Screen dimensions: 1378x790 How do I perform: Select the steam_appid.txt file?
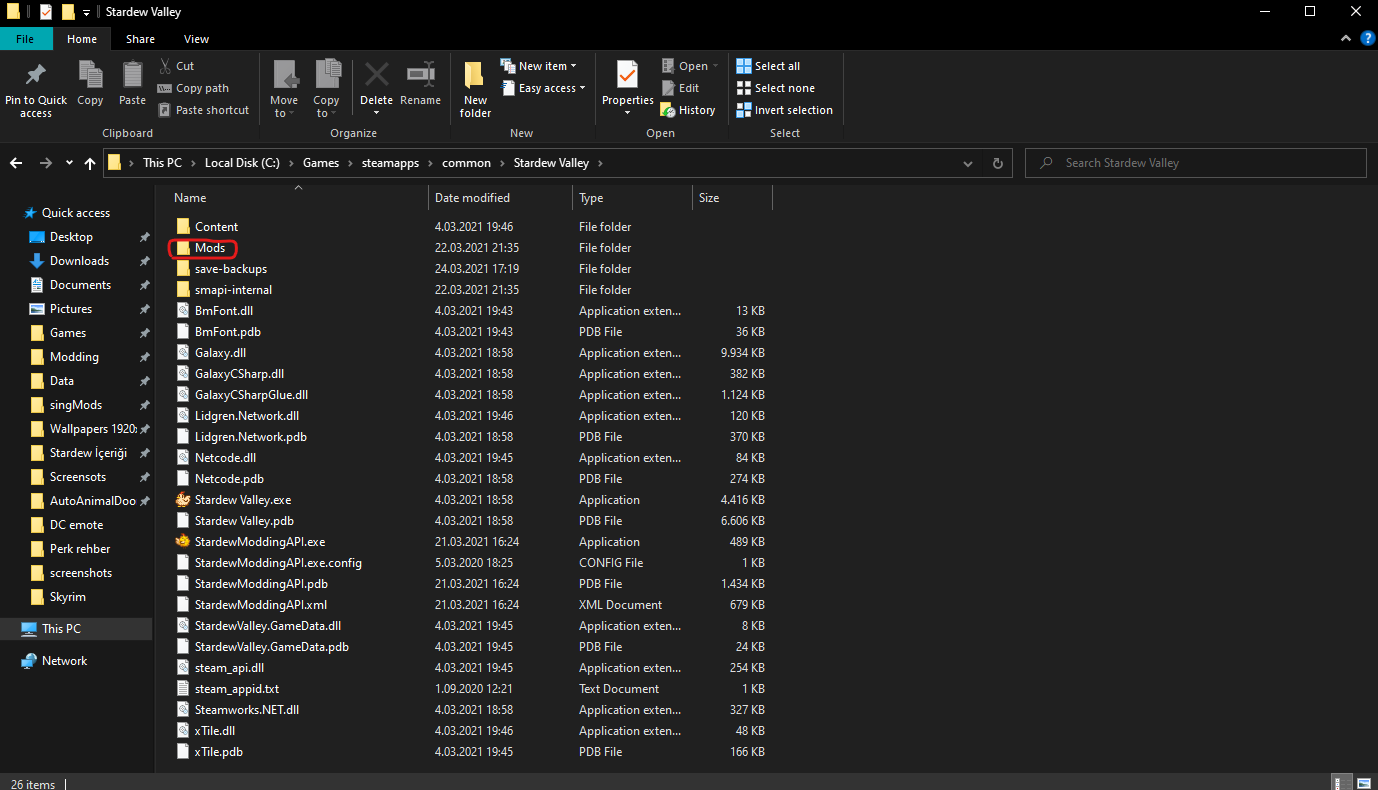236,689
